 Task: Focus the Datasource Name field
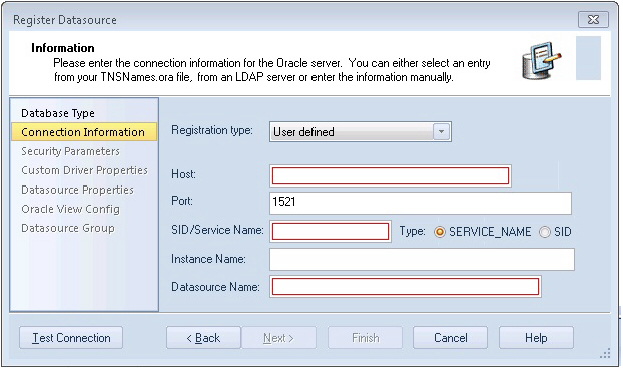click(405, 287)
